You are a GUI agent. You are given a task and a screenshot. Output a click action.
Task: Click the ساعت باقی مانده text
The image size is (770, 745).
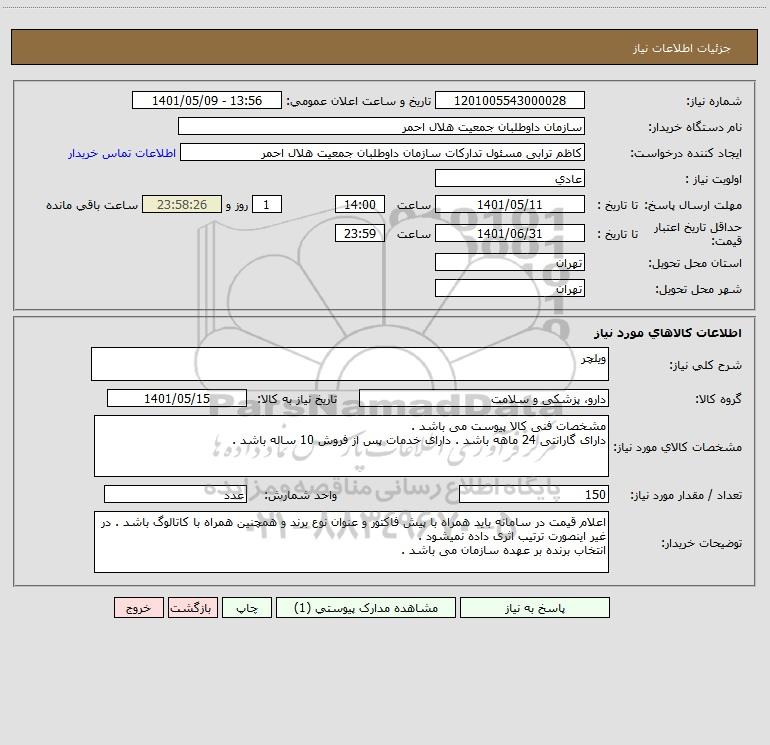[92, 205]
